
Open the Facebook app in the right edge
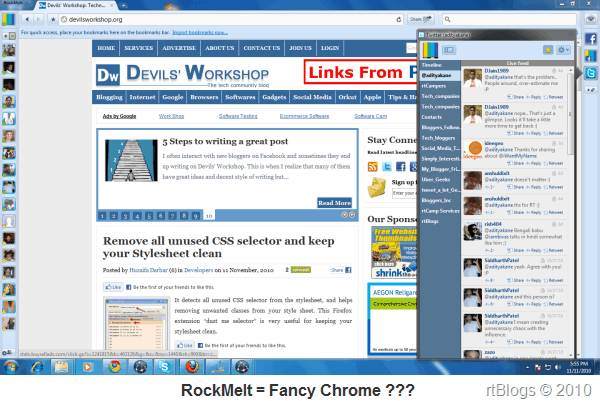[591, 39]
